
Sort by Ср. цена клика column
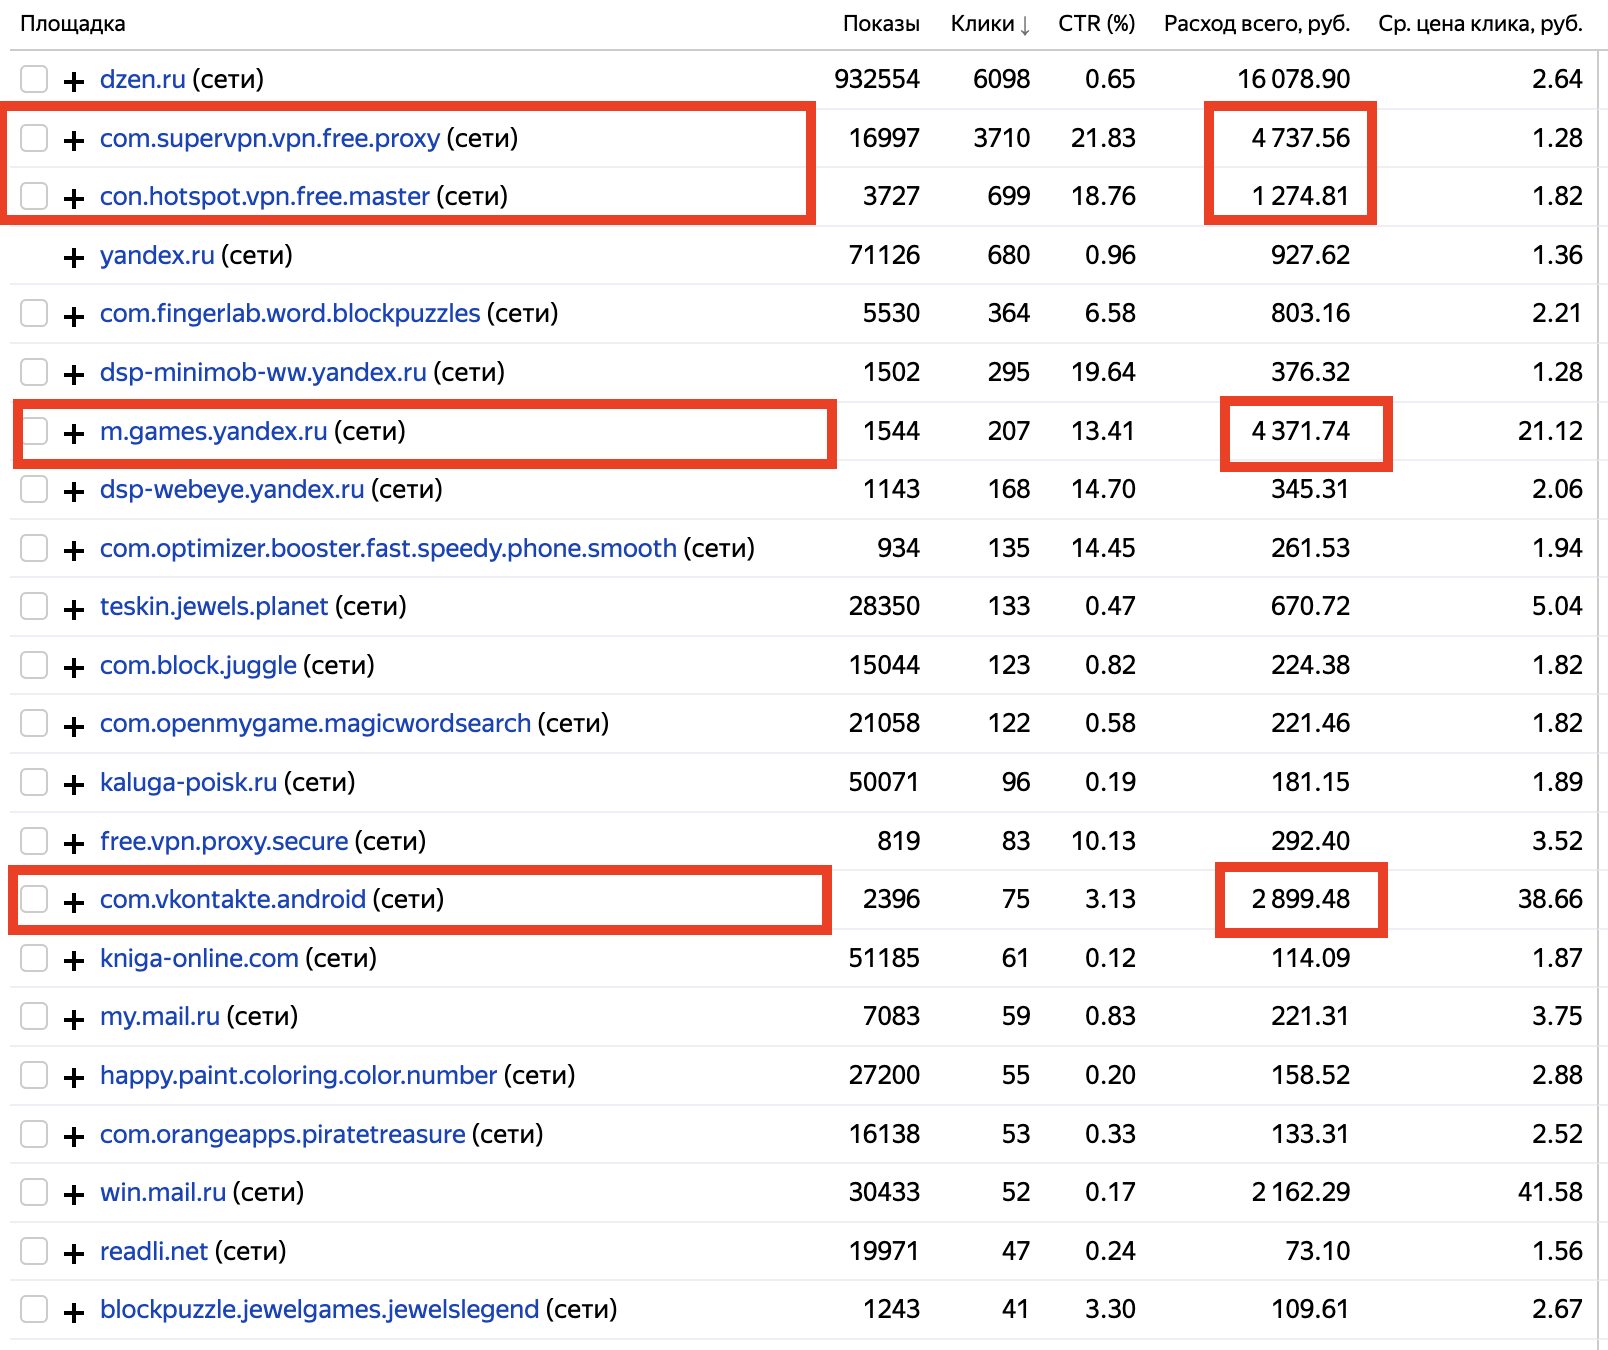pyautogui.click(x=1480, y=24)
